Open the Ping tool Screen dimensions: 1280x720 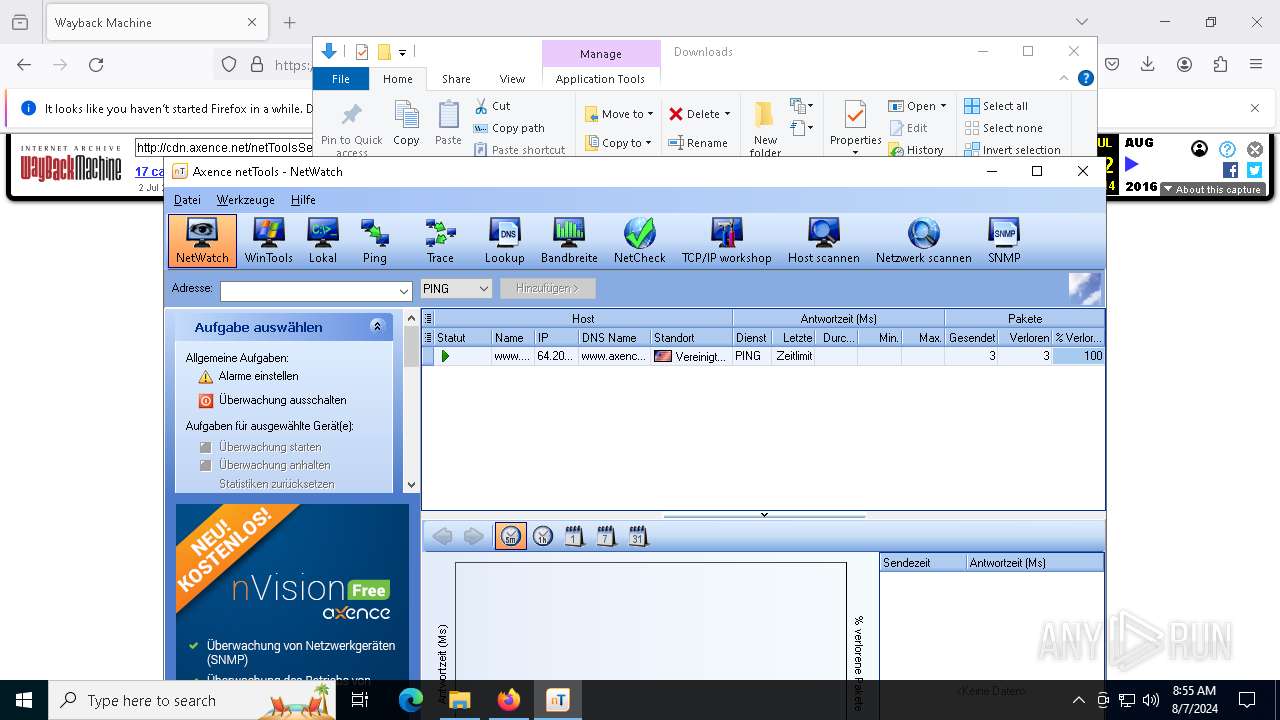375,241
